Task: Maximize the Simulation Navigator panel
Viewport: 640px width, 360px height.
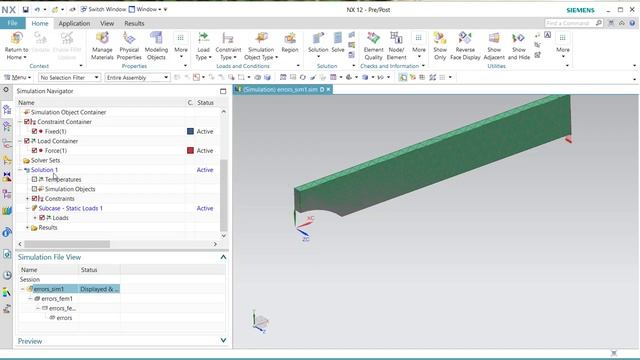Action: (223, 91)
